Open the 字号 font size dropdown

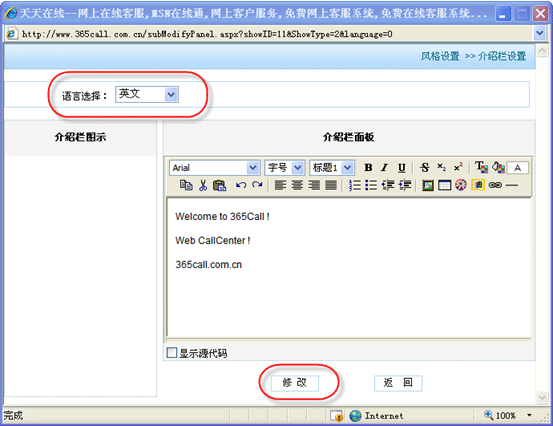pyautogui.click(x=284, y=168)
